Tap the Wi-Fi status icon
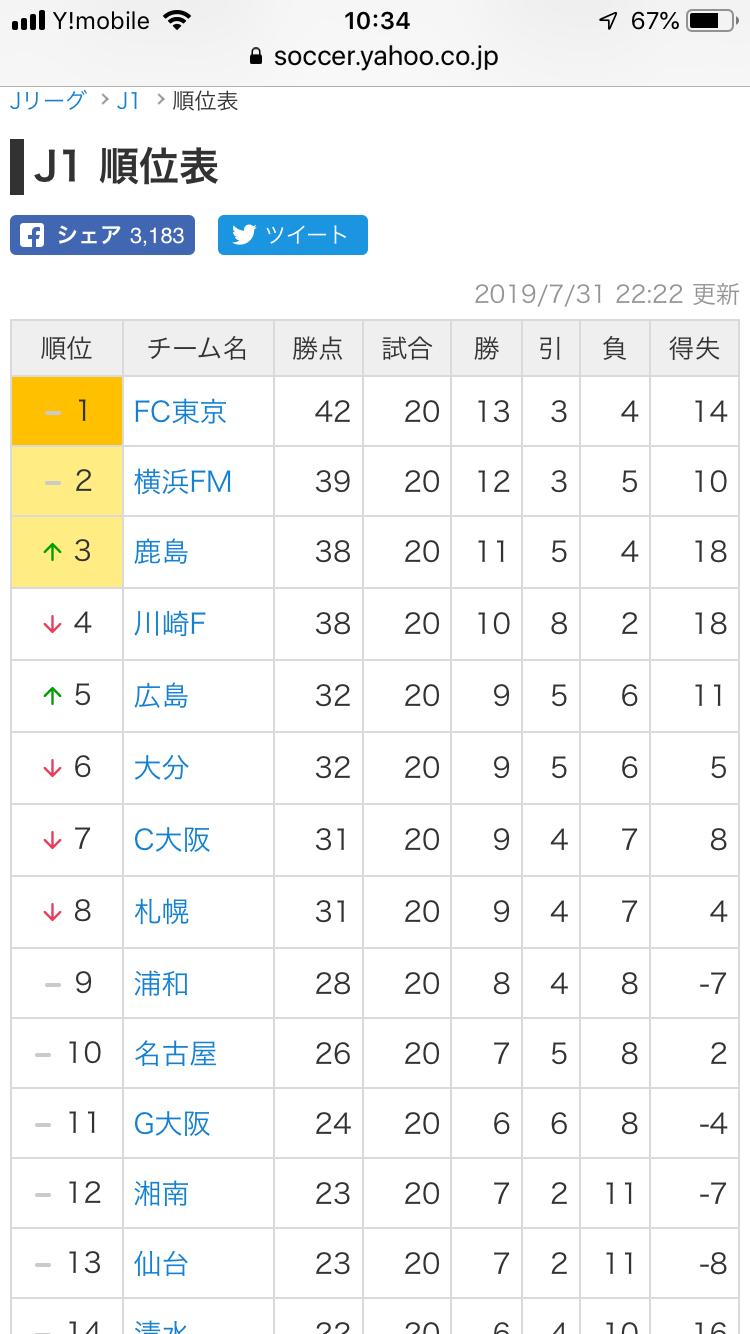Viewport: 750px width, 1334px height. pos(177,20)
